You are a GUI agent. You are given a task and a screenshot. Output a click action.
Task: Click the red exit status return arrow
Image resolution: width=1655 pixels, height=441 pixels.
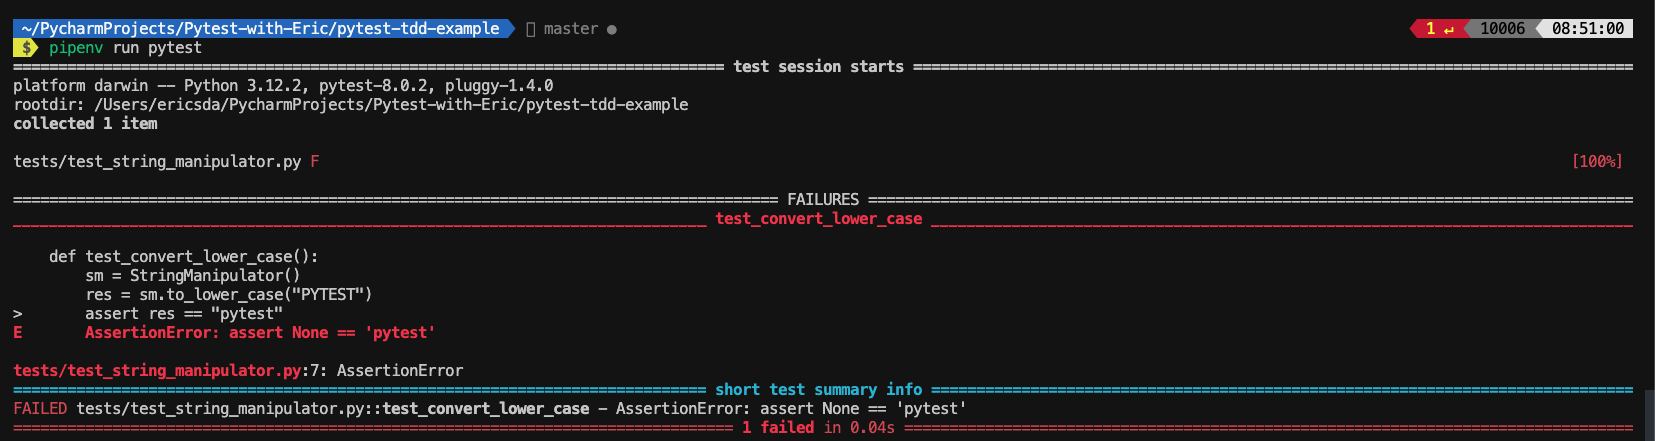[x=1448, y=29]
